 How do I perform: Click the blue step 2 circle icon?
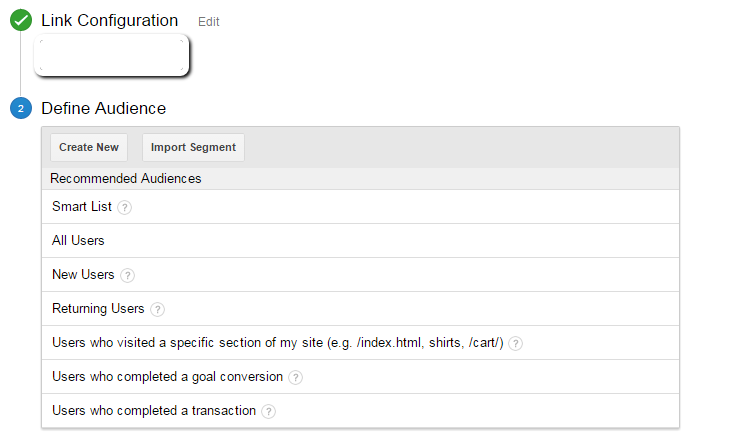click(x=21, y=108)
